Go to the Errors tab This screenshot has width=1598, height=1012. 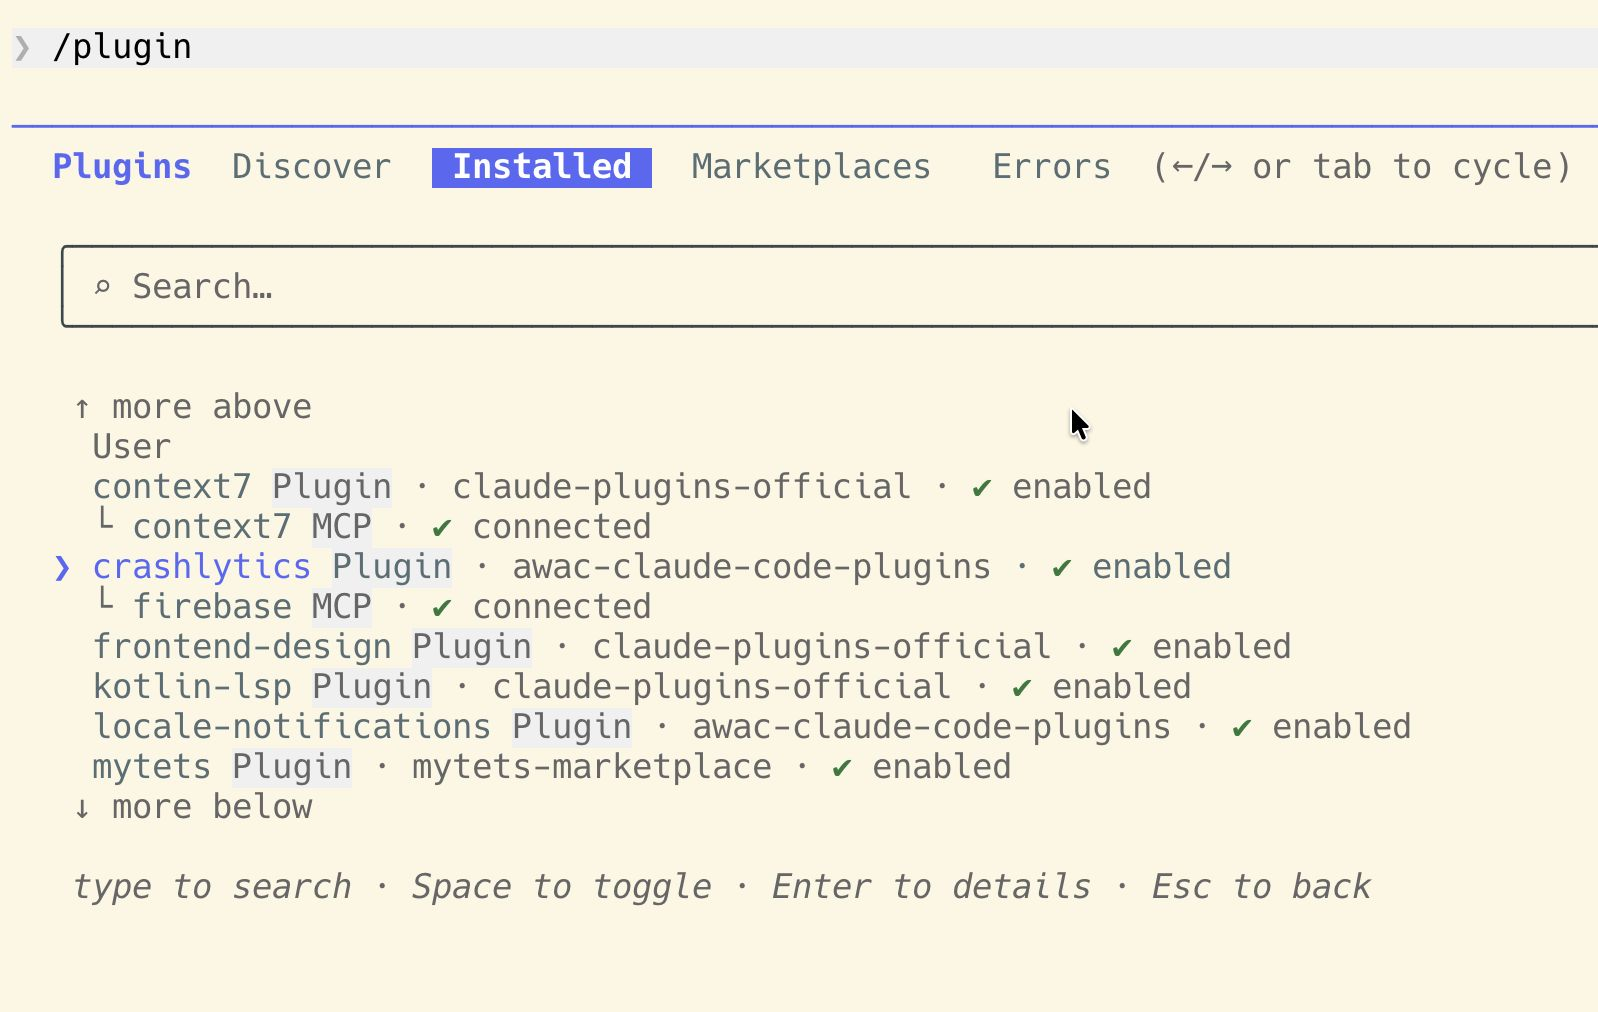(x=1051, y=167)
